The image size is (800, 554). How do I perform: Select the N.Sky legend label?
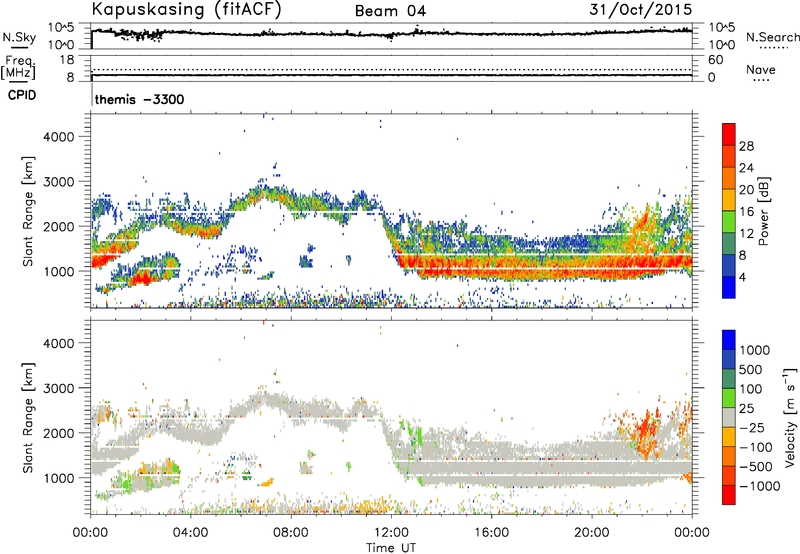click(19, 37)
